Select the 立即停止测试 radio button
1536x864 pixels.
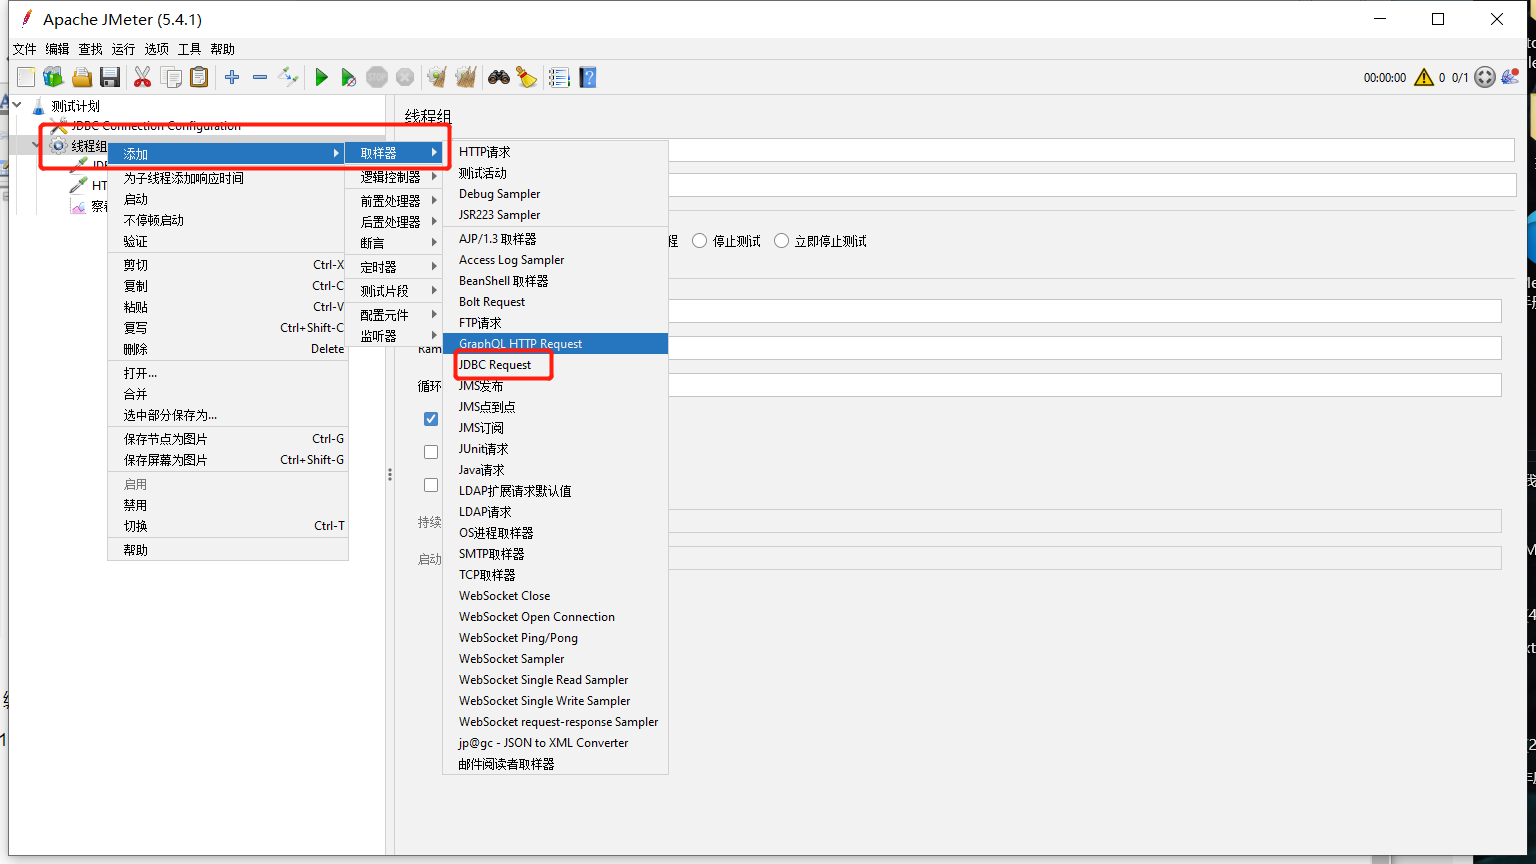(x=782, y=241)
